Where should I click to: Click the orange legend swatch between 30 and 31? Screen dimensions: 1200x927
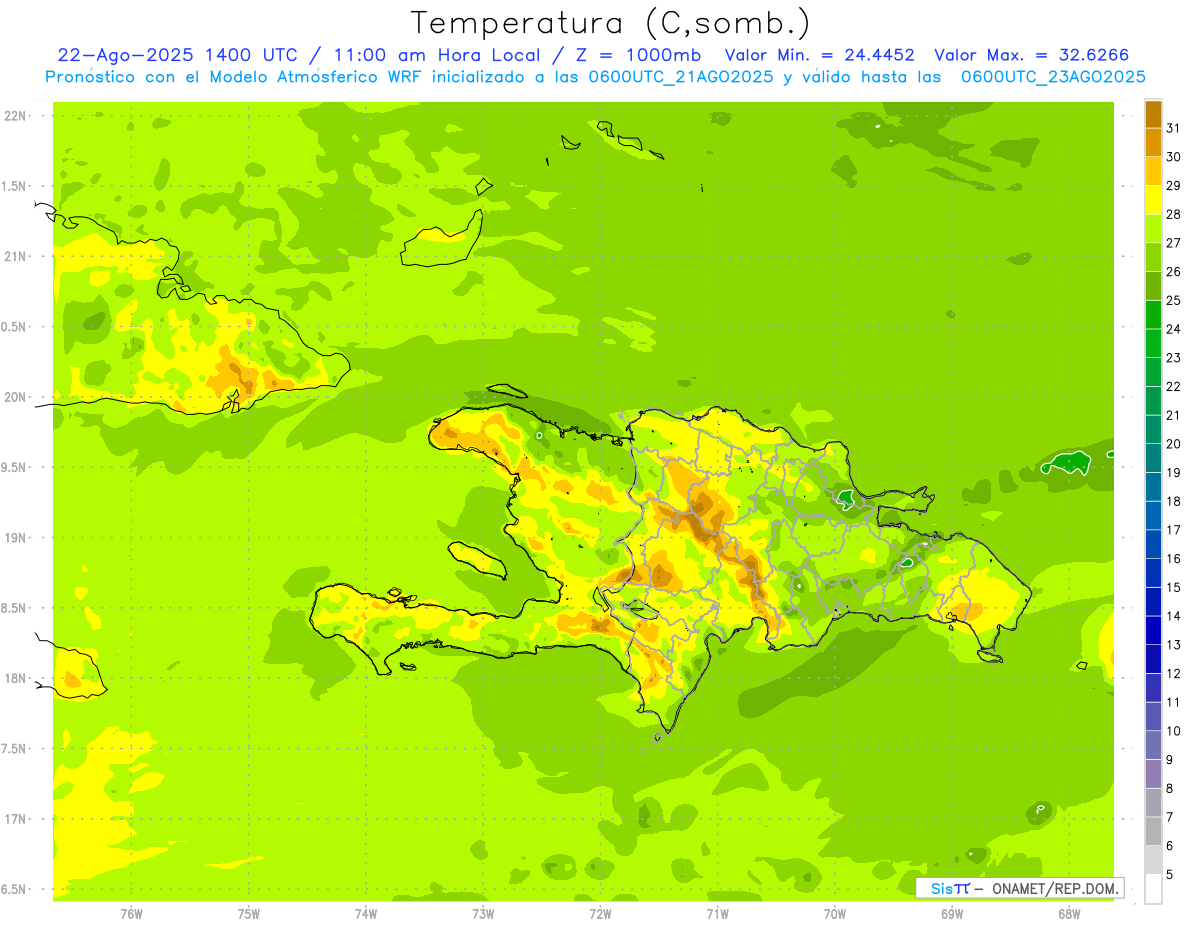tap(1153, 142)
